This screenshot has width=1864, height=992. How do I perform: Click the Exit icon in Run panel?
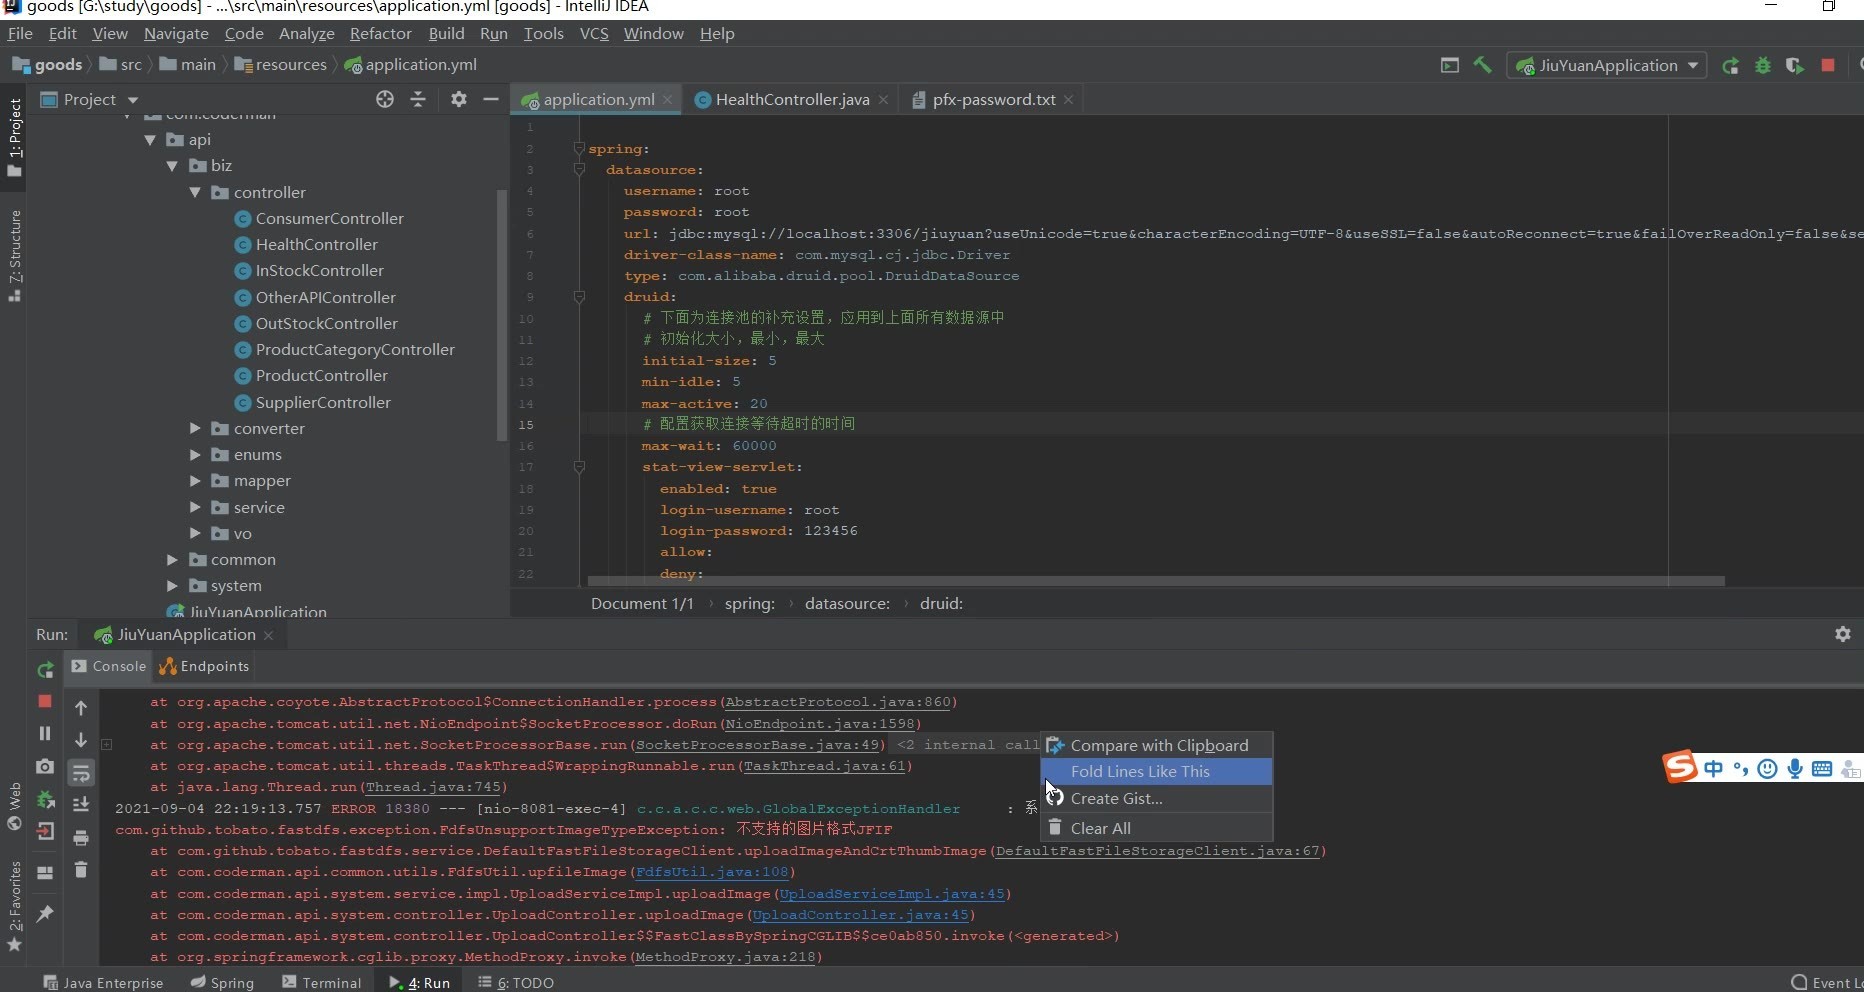(45, 831)
